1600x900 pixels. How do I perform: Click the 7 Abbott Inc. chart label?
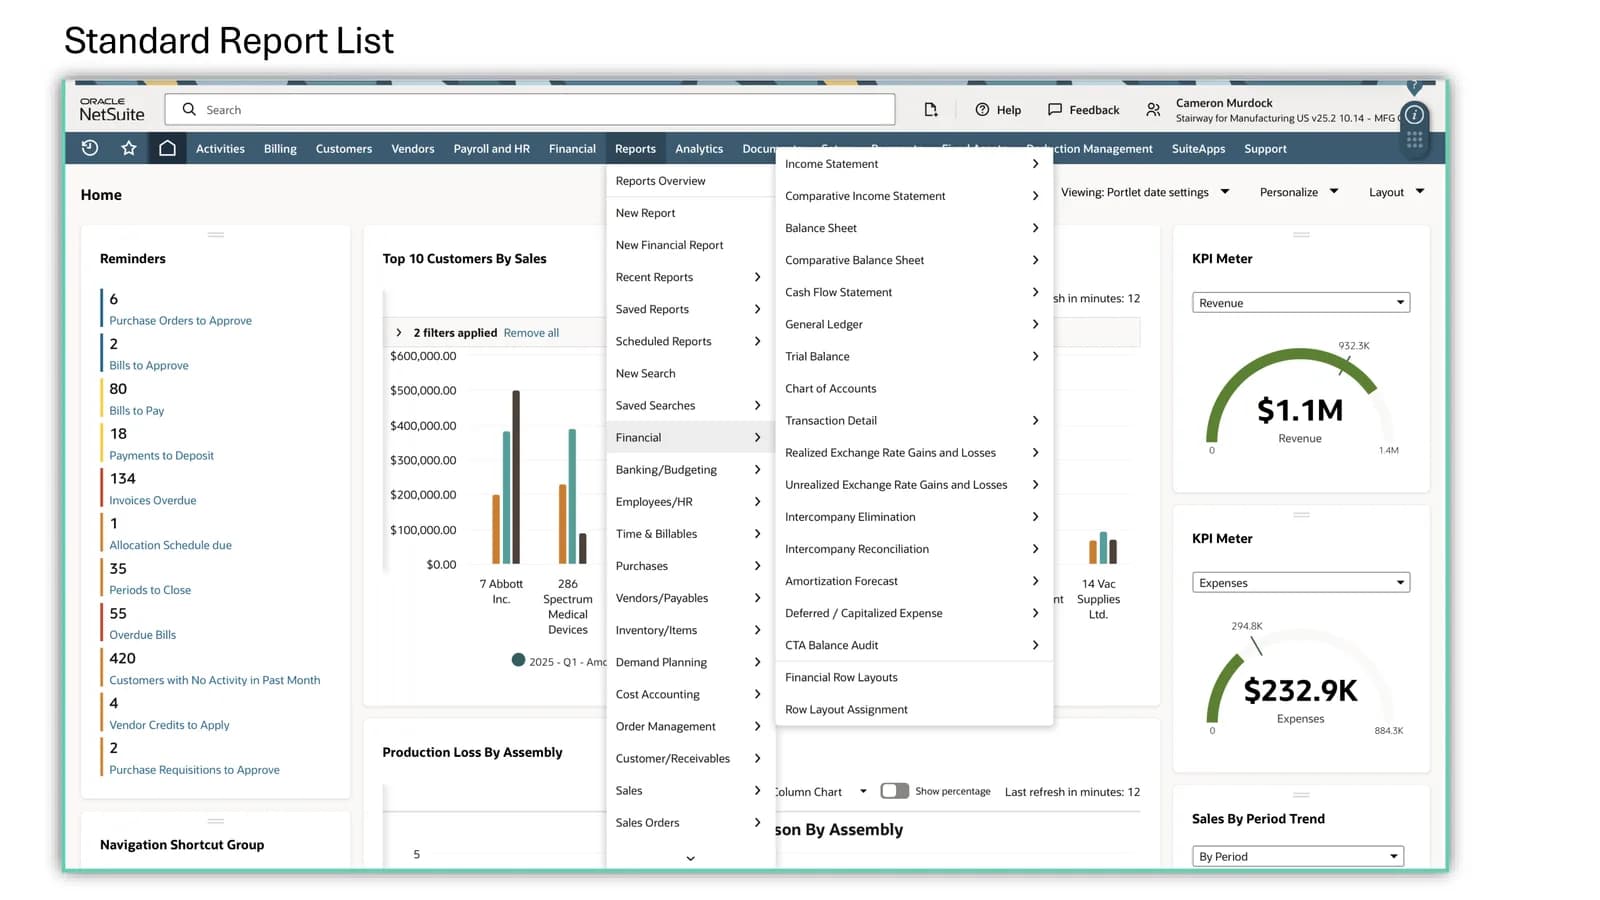(x=501, y=591)
